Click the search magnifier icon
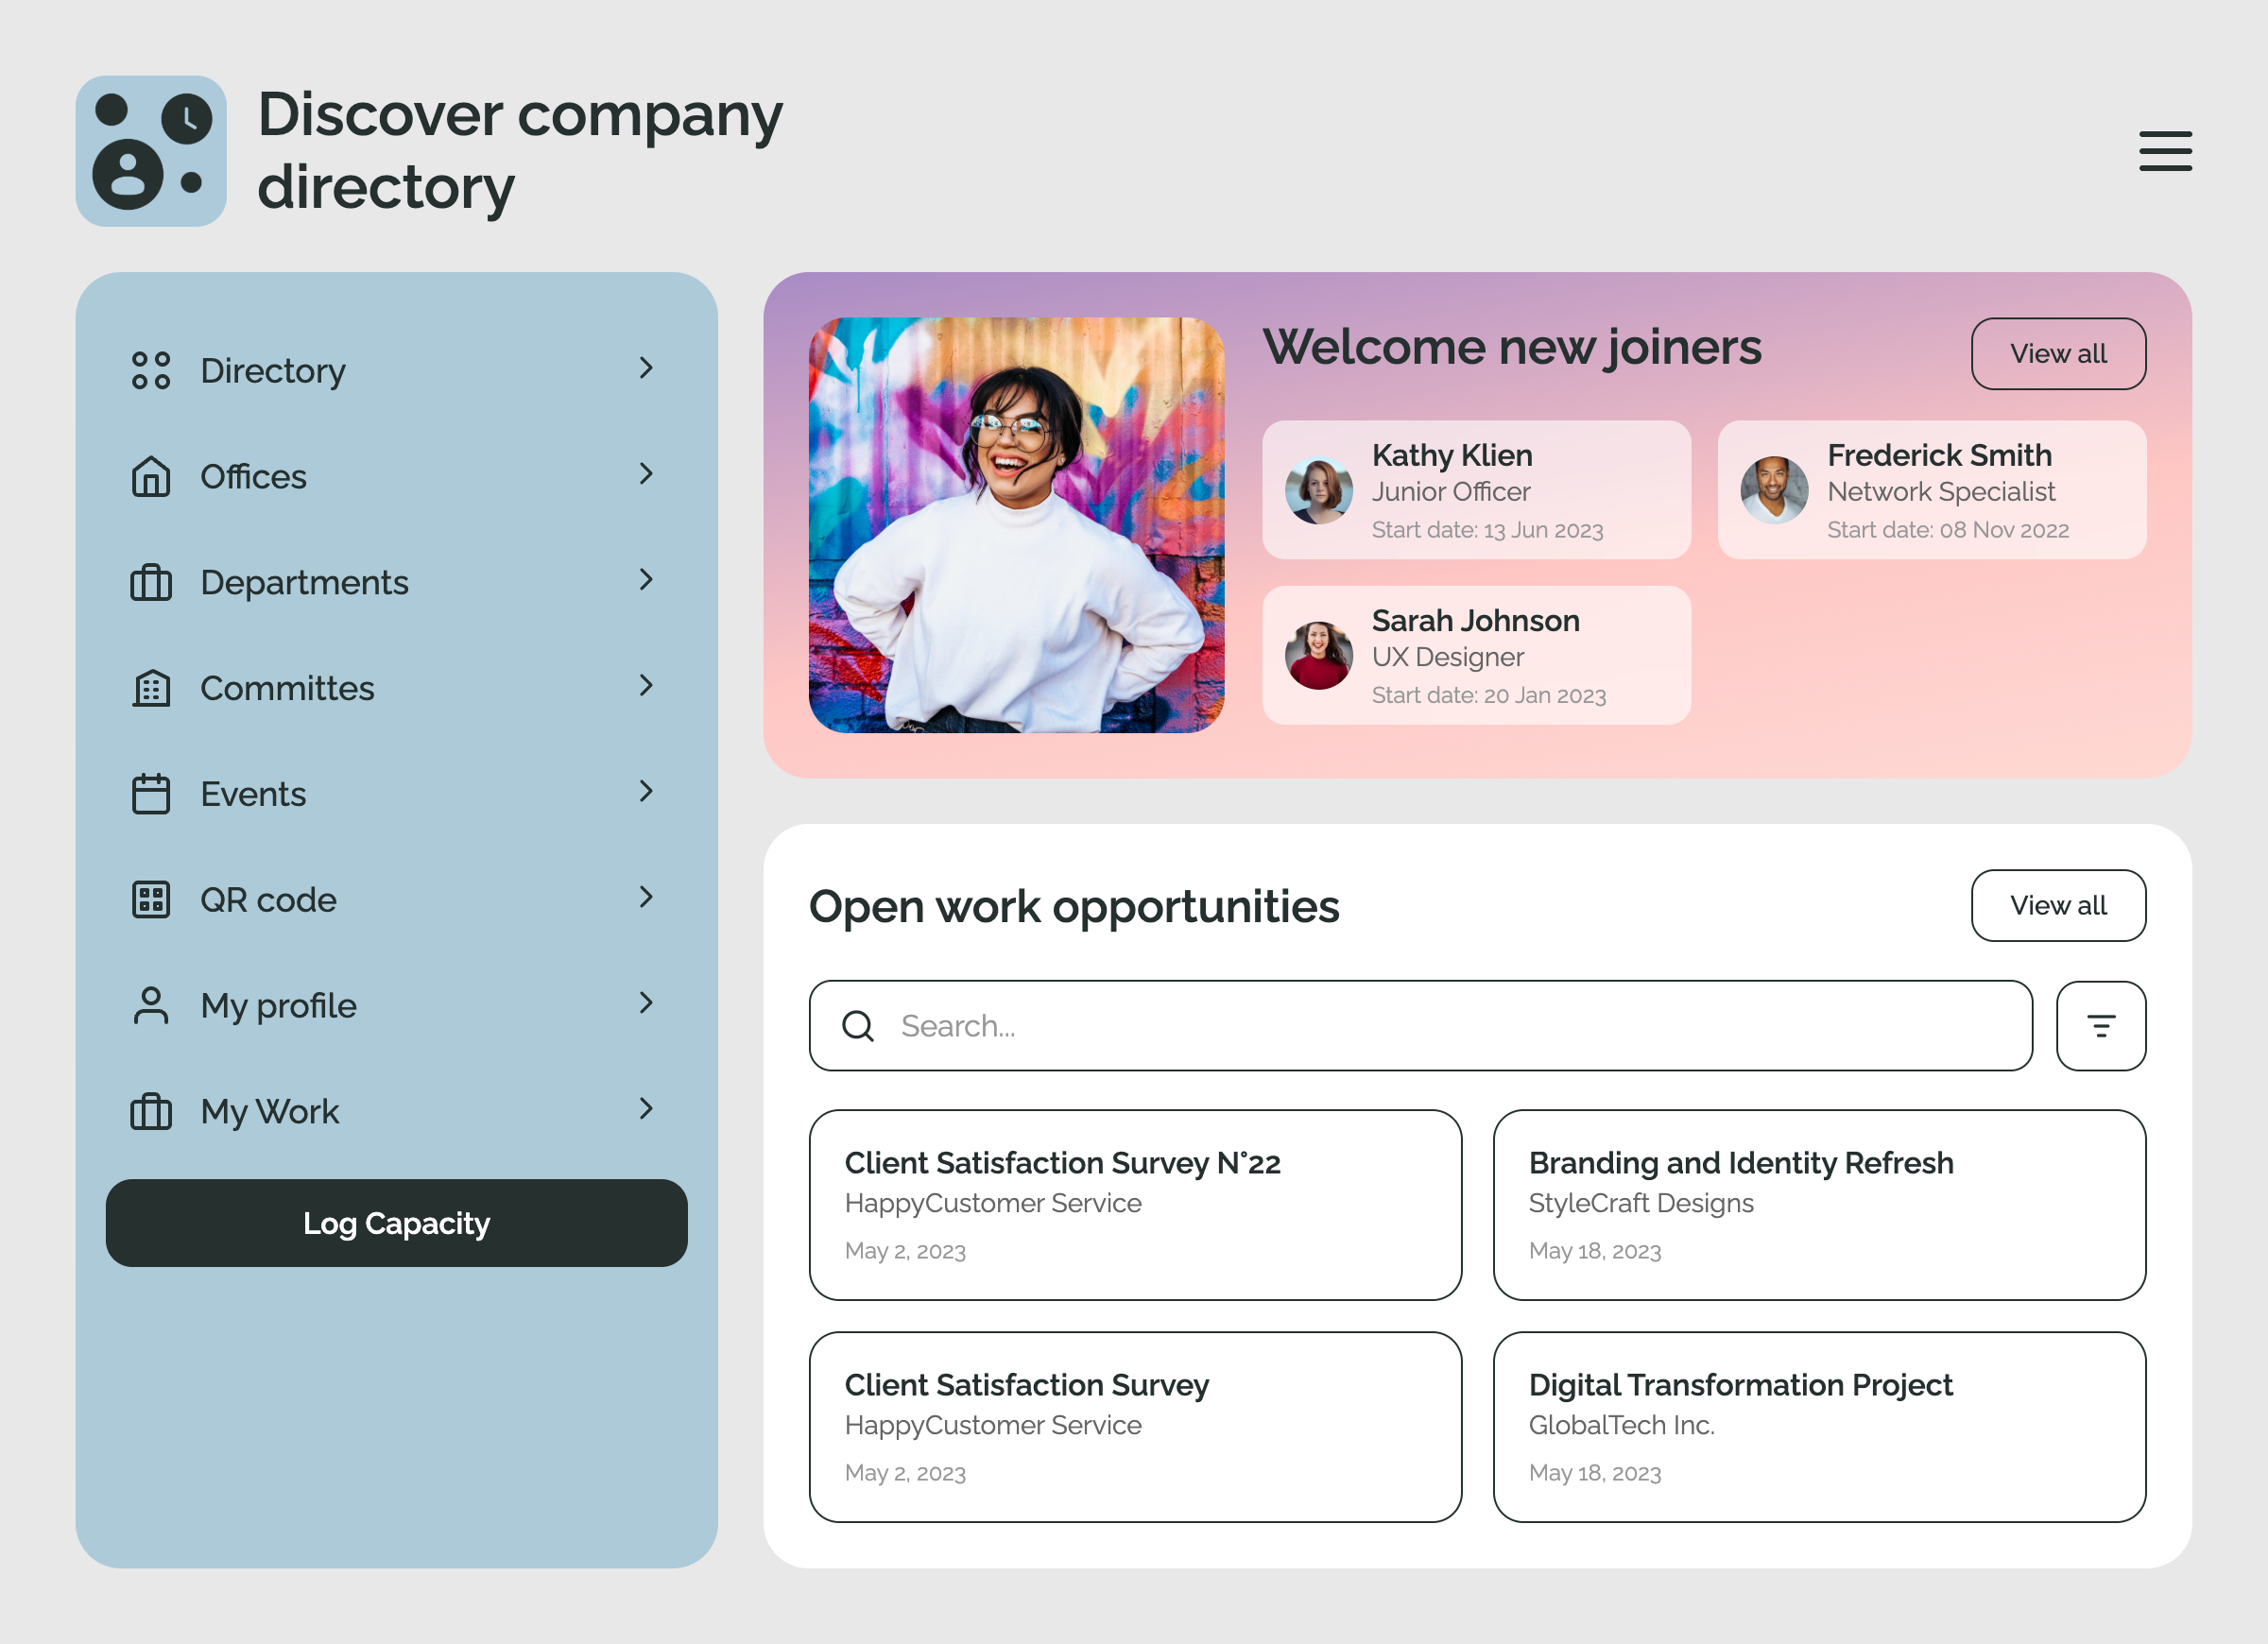Screen dimensions: 2268x1644 click(x=858, y=1026)
